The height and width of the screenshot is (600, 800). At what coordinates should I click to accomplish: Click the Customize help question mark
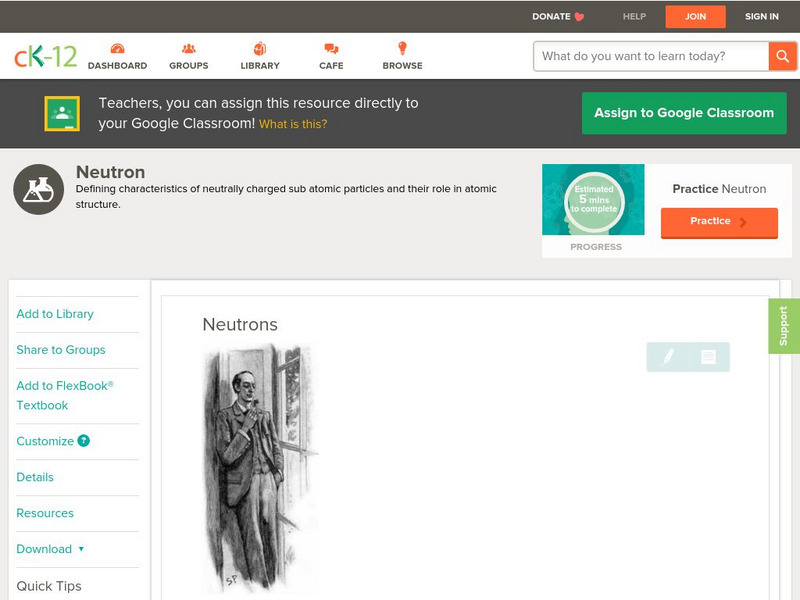tap(84, 441)
